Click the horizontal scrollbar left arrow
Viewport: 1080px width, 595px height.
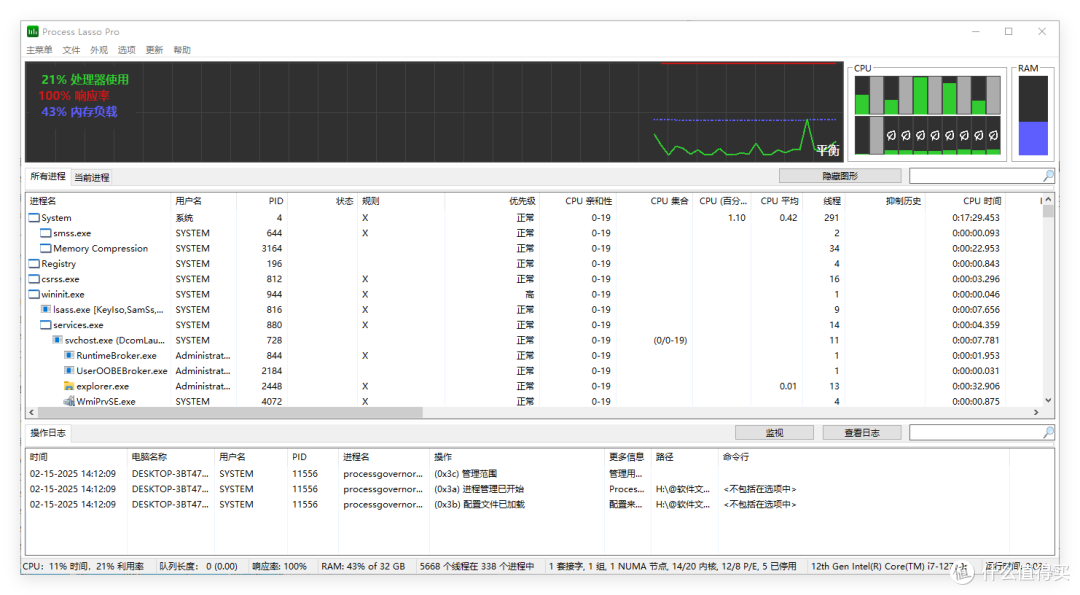click(32, 412)
